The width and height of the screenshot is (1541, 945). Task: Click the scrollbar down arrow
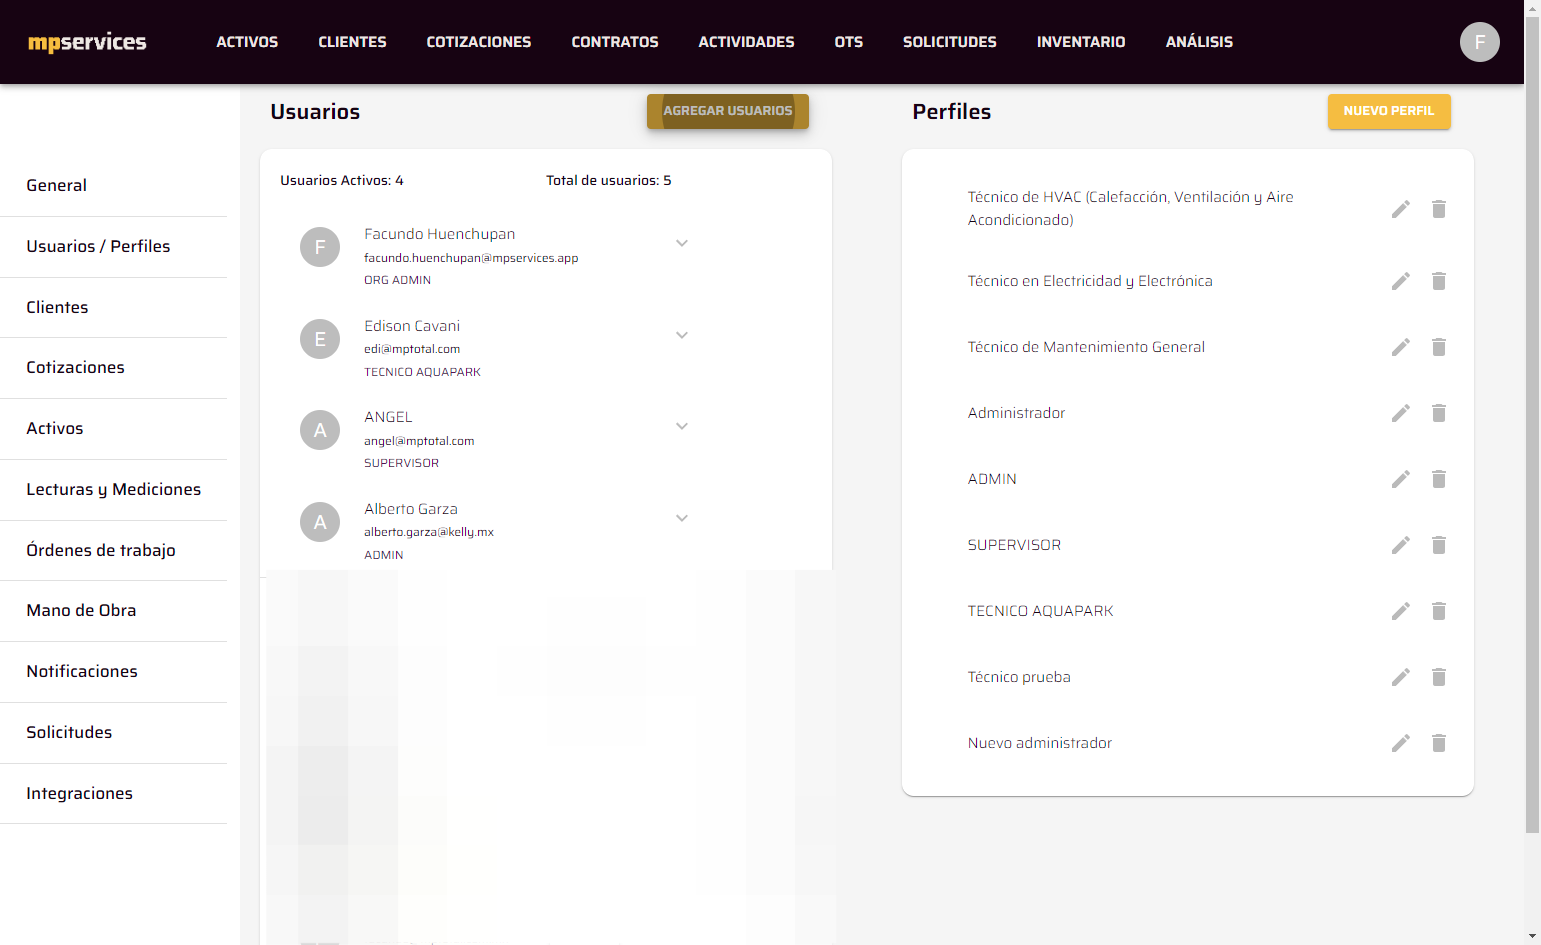click(1532, 937)
